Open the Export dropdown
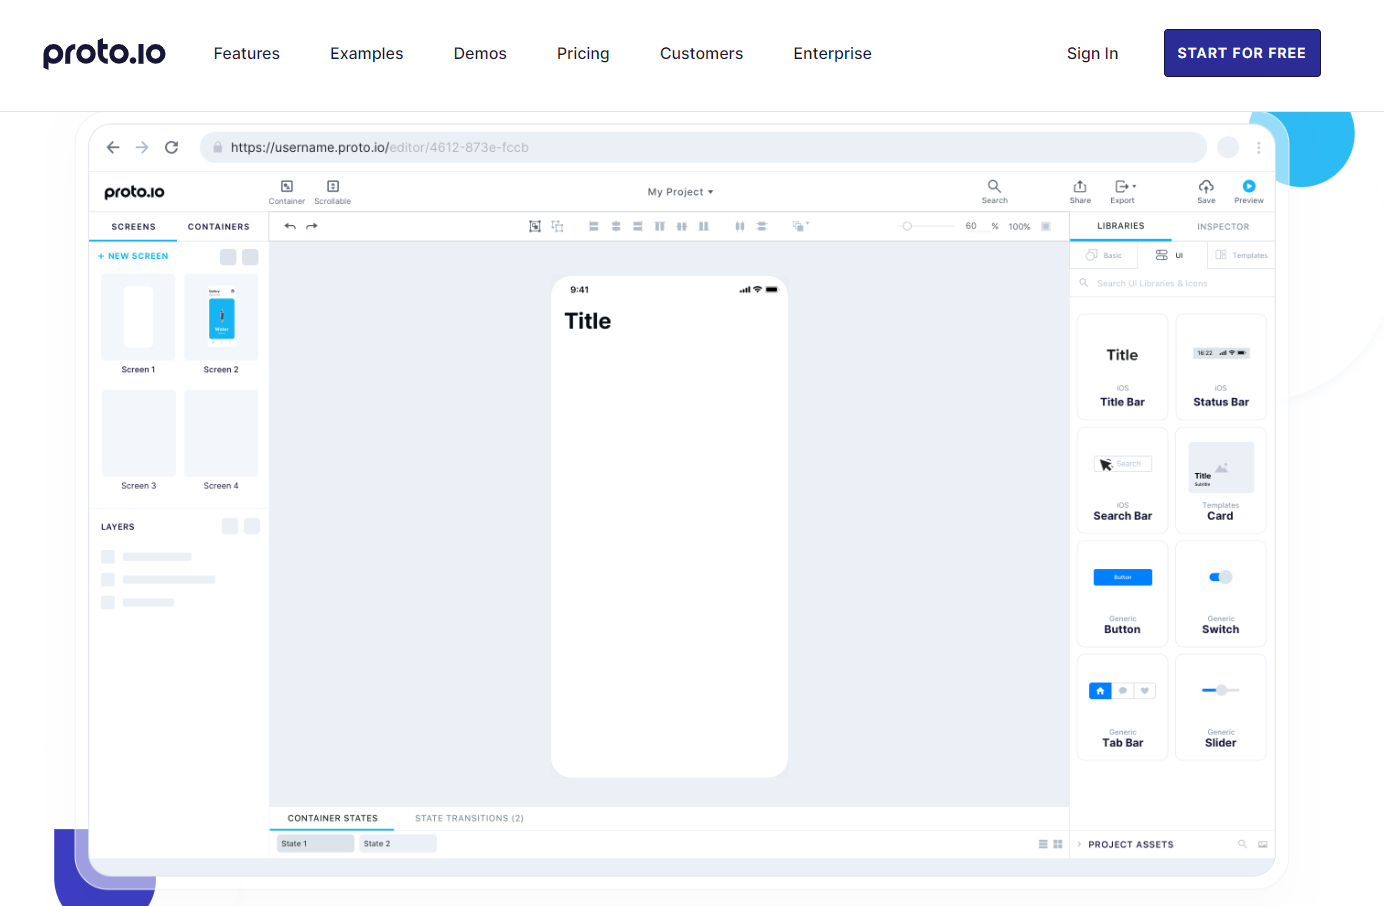1384x906 pixels. (x=1124, y=192)
